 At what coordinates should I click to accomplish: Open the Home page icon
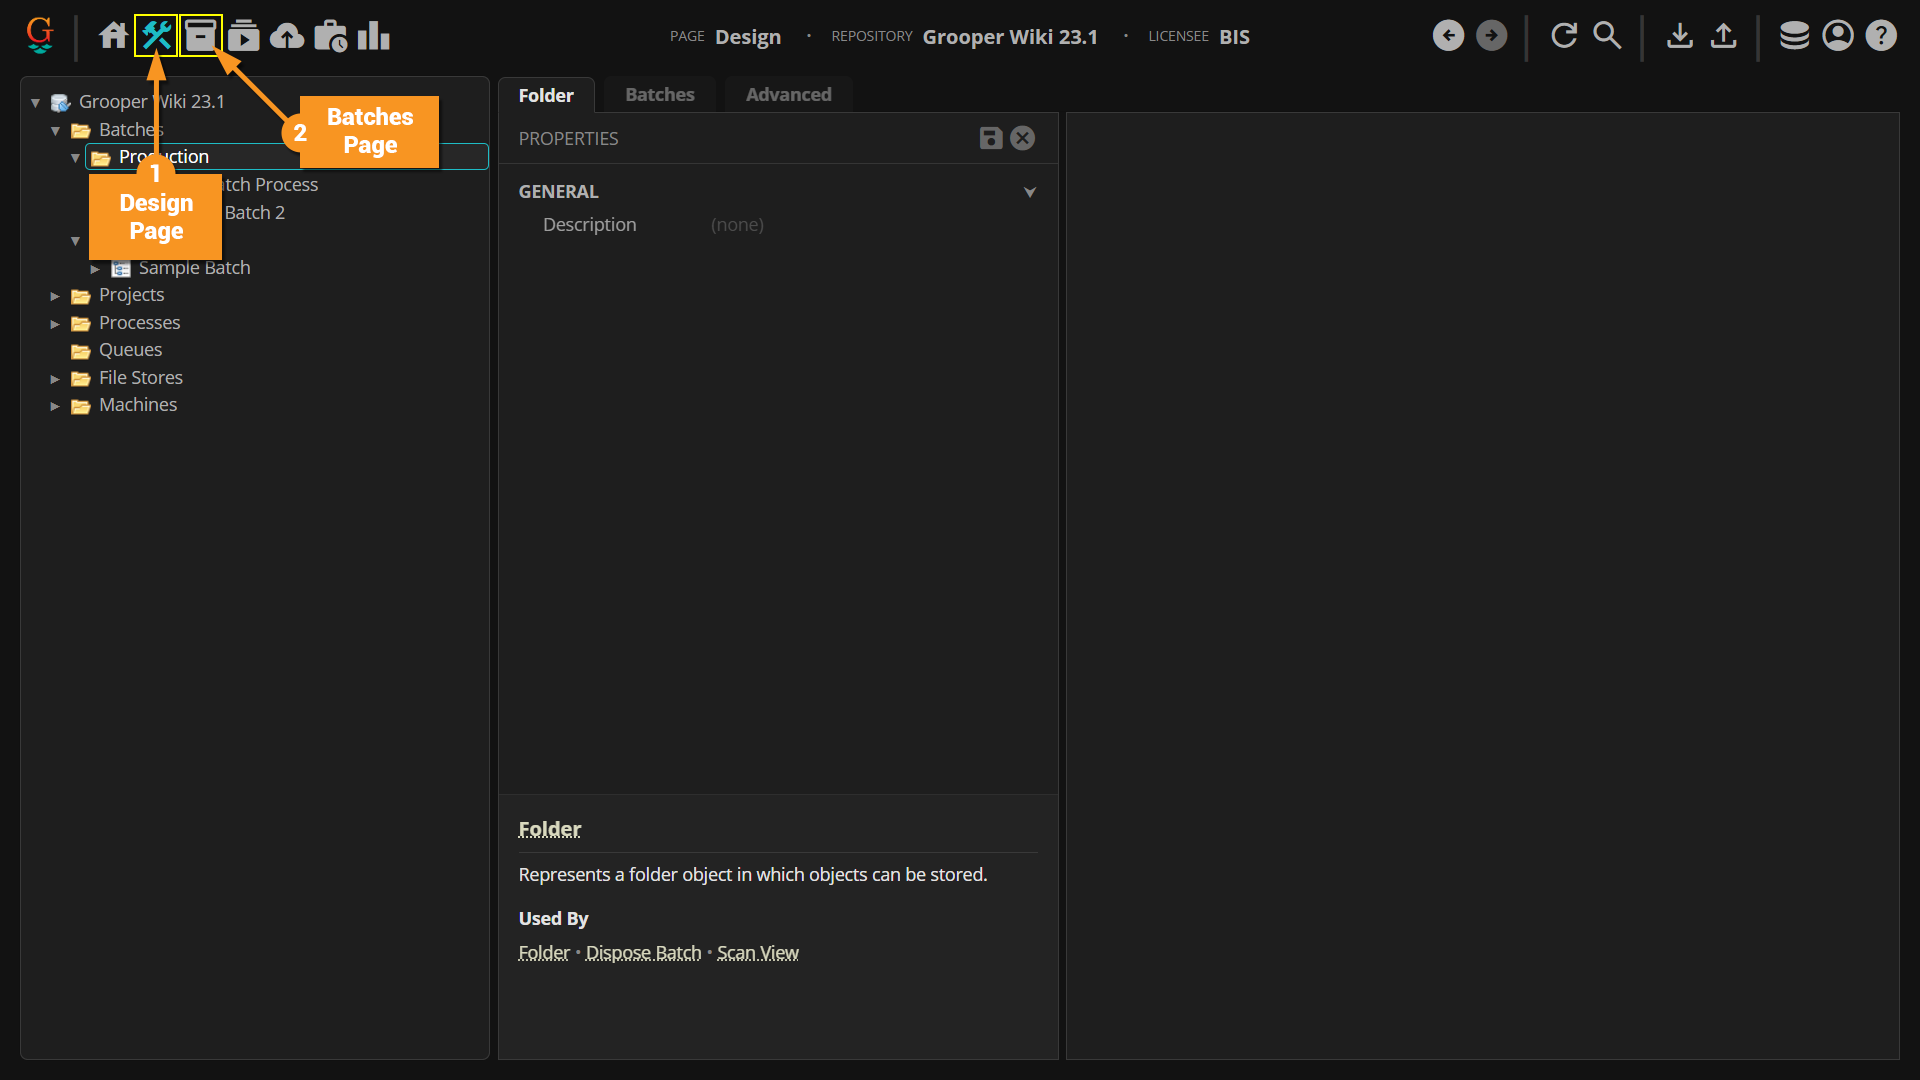[x=113, y=36]
